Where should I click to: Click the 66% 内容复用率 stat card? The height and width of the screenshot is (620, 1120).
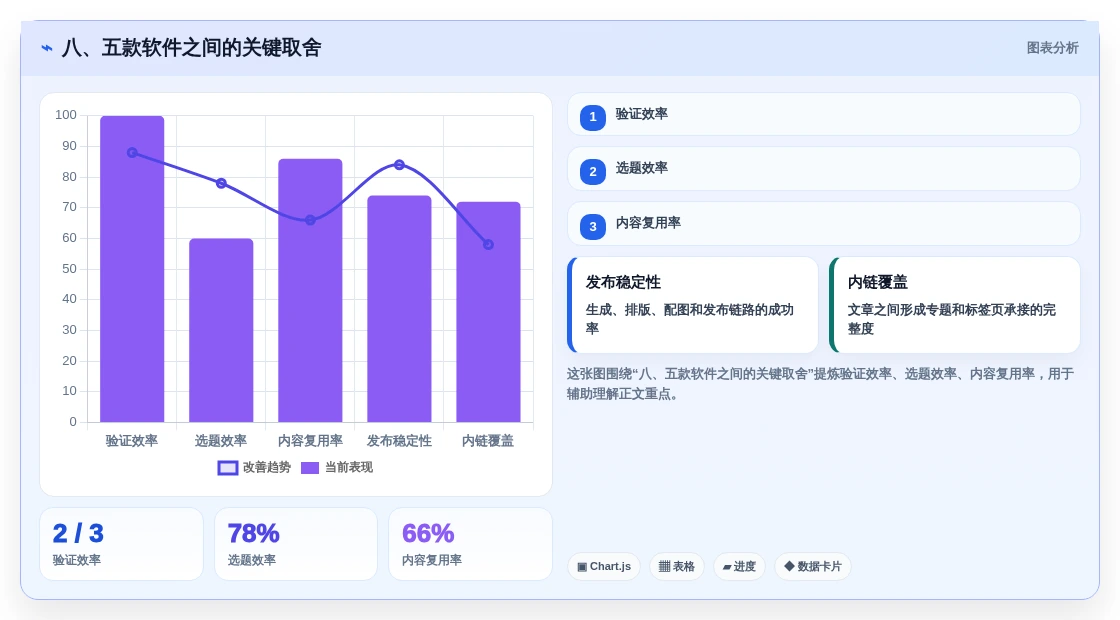click(x=470, y=544)
